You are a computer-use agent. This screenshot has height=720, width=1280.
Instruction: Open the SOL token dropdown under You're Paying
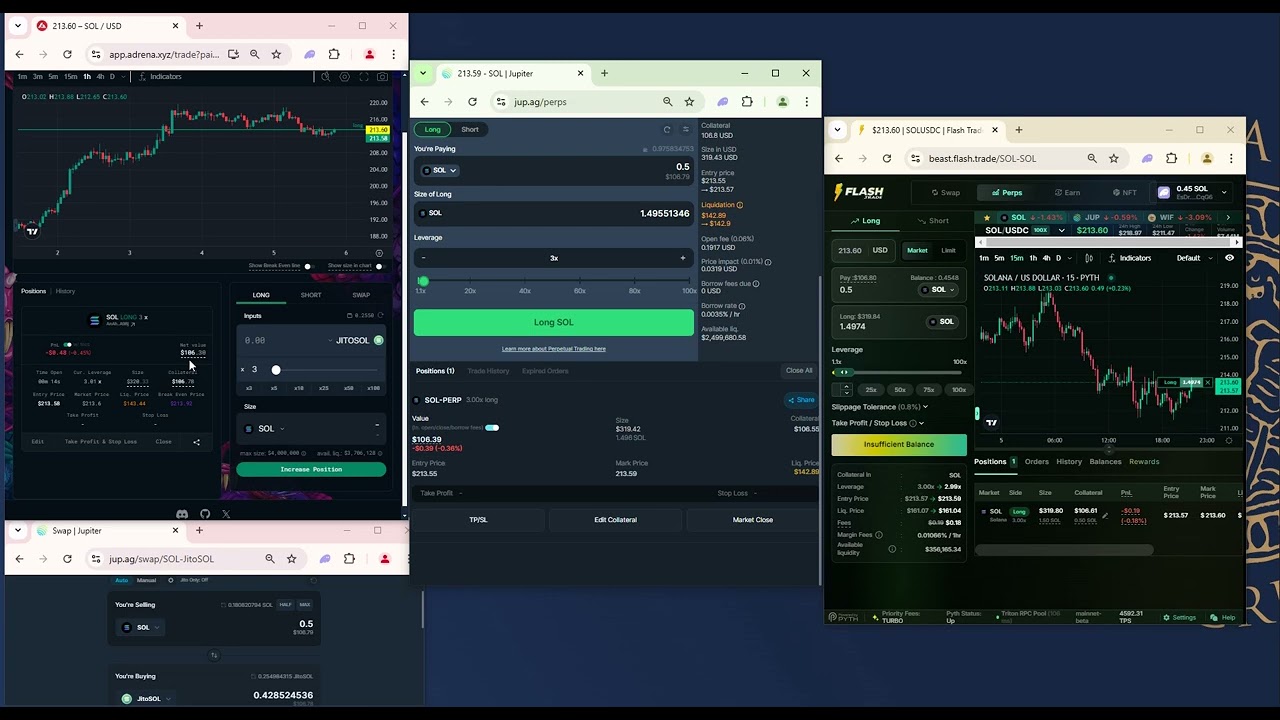(x=438, y=170)
